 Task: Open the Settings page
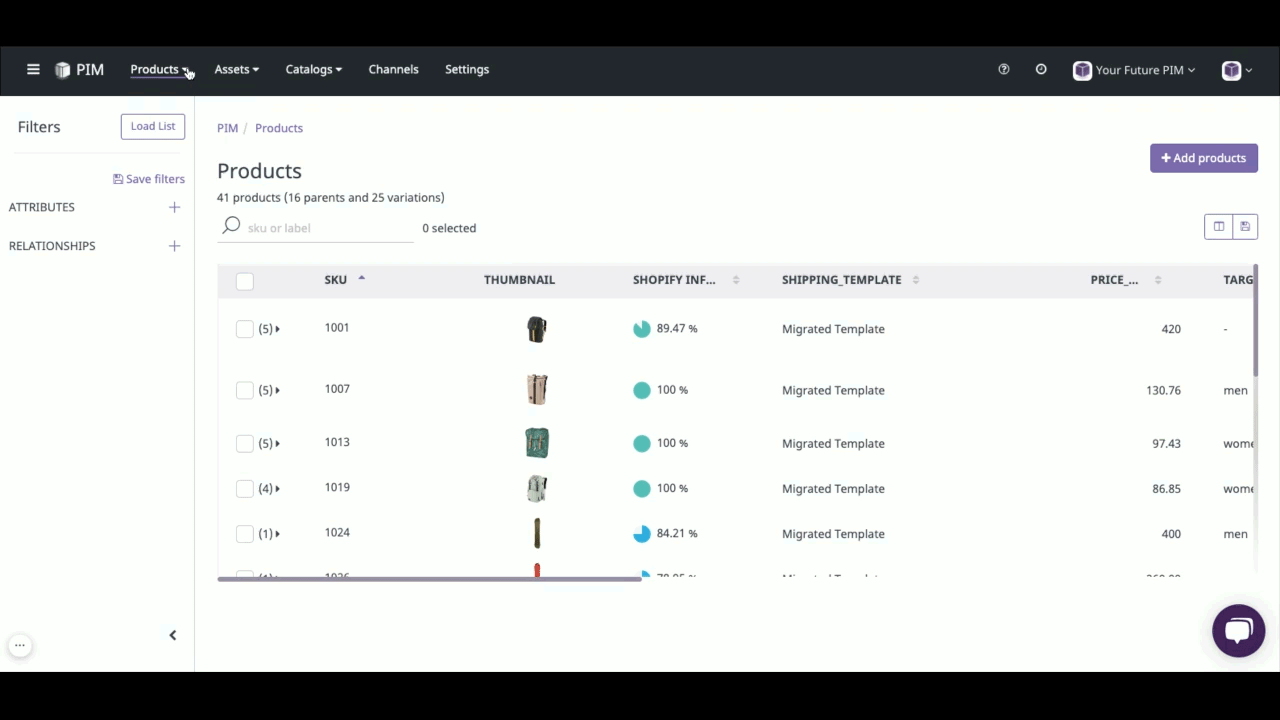coord(466,69)
